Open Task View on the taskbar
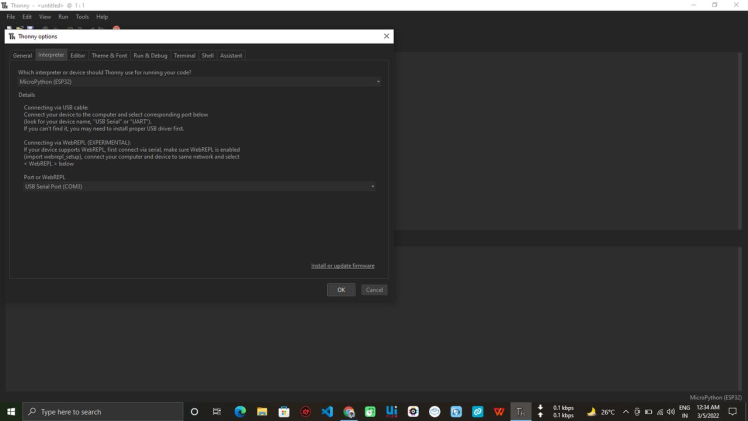 [217, 411]
